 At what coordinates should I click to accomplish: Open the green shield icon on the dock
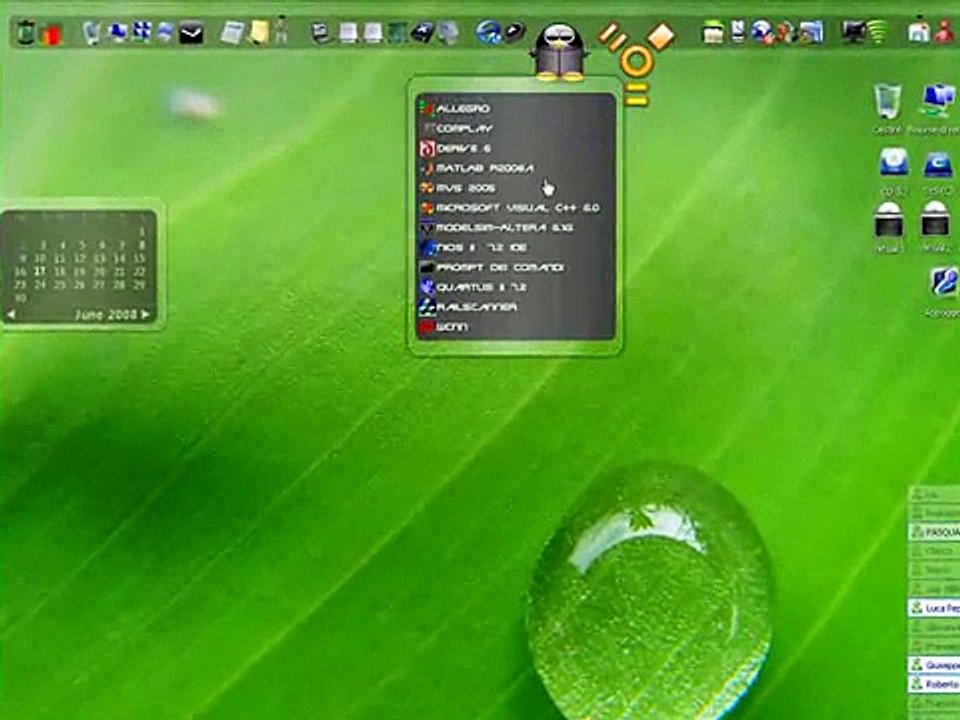(26, 32)
